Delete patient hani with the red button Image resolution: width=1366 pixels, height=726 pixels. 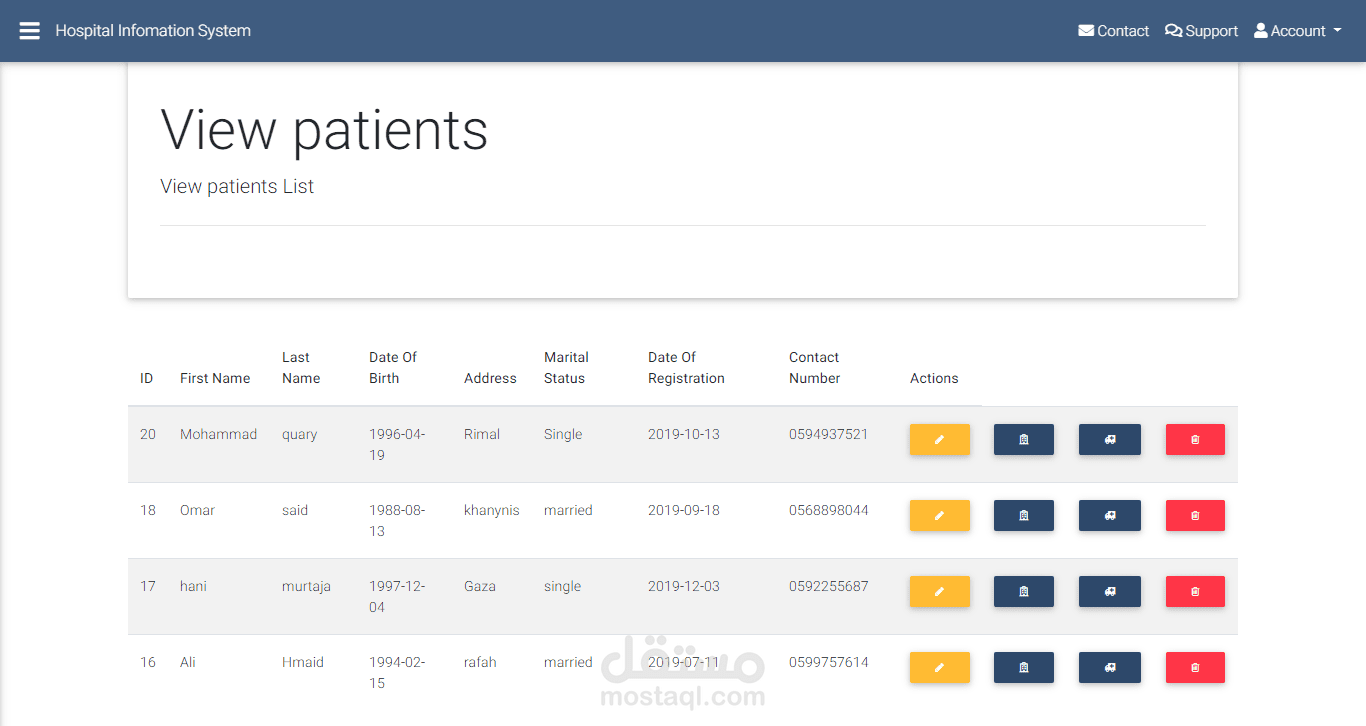(1194, 592)
